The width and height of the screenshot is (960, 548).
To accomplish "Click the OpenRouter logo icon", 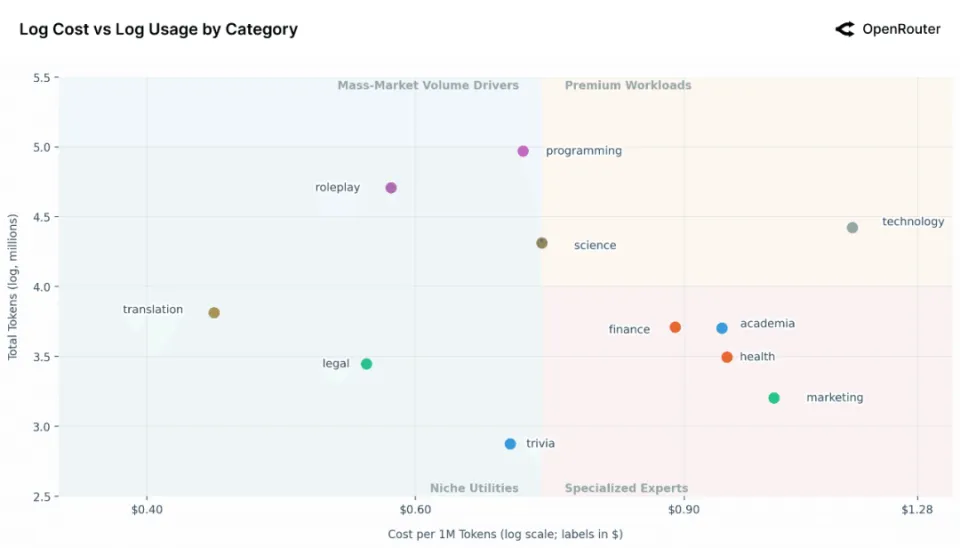I will pos(845,29).
